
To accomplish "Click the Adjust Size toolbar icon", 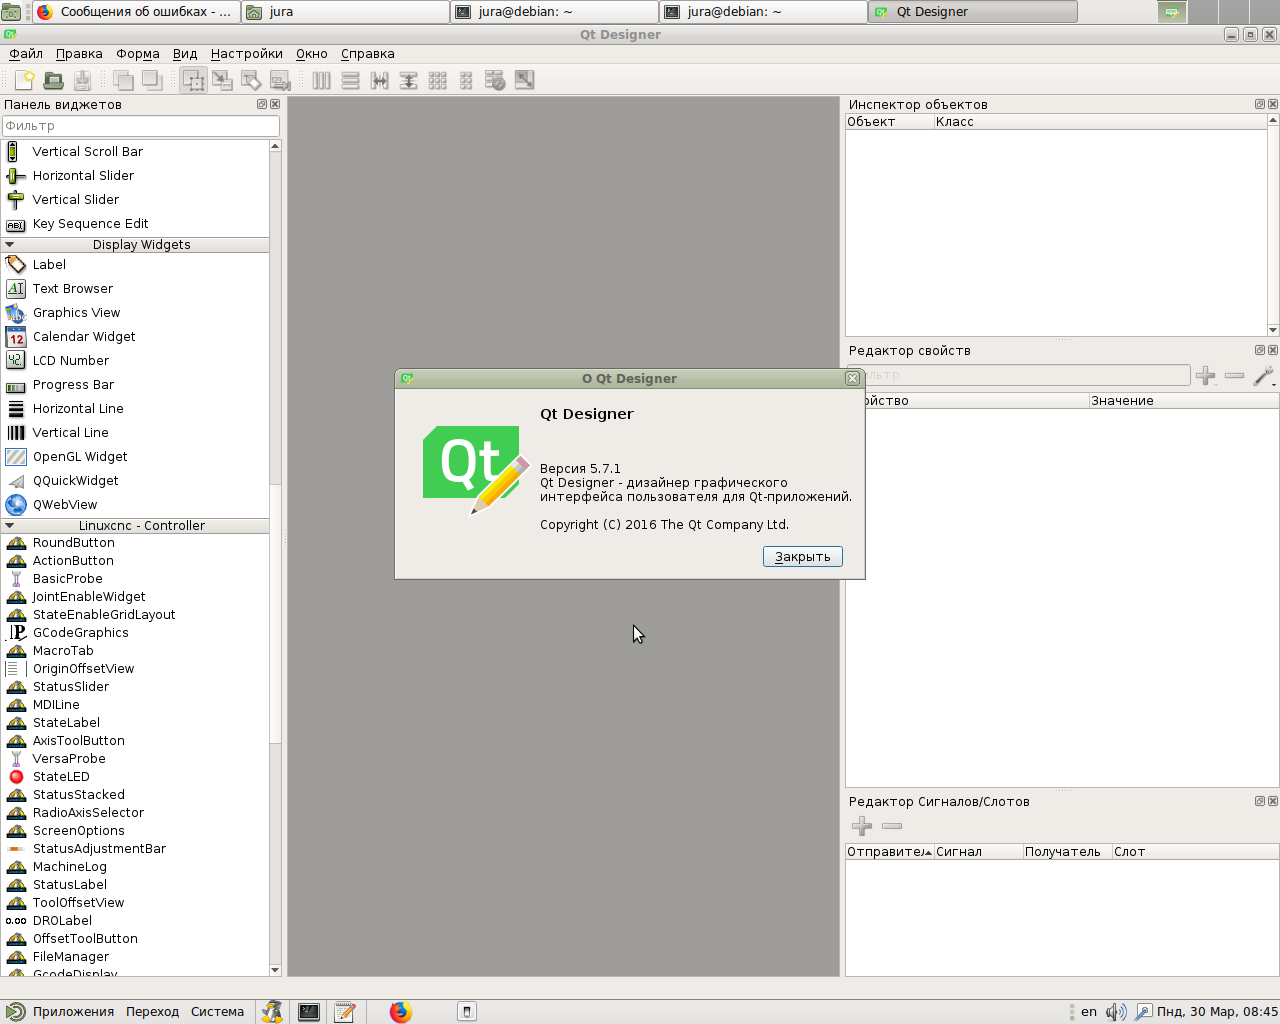I will (524, 80).
